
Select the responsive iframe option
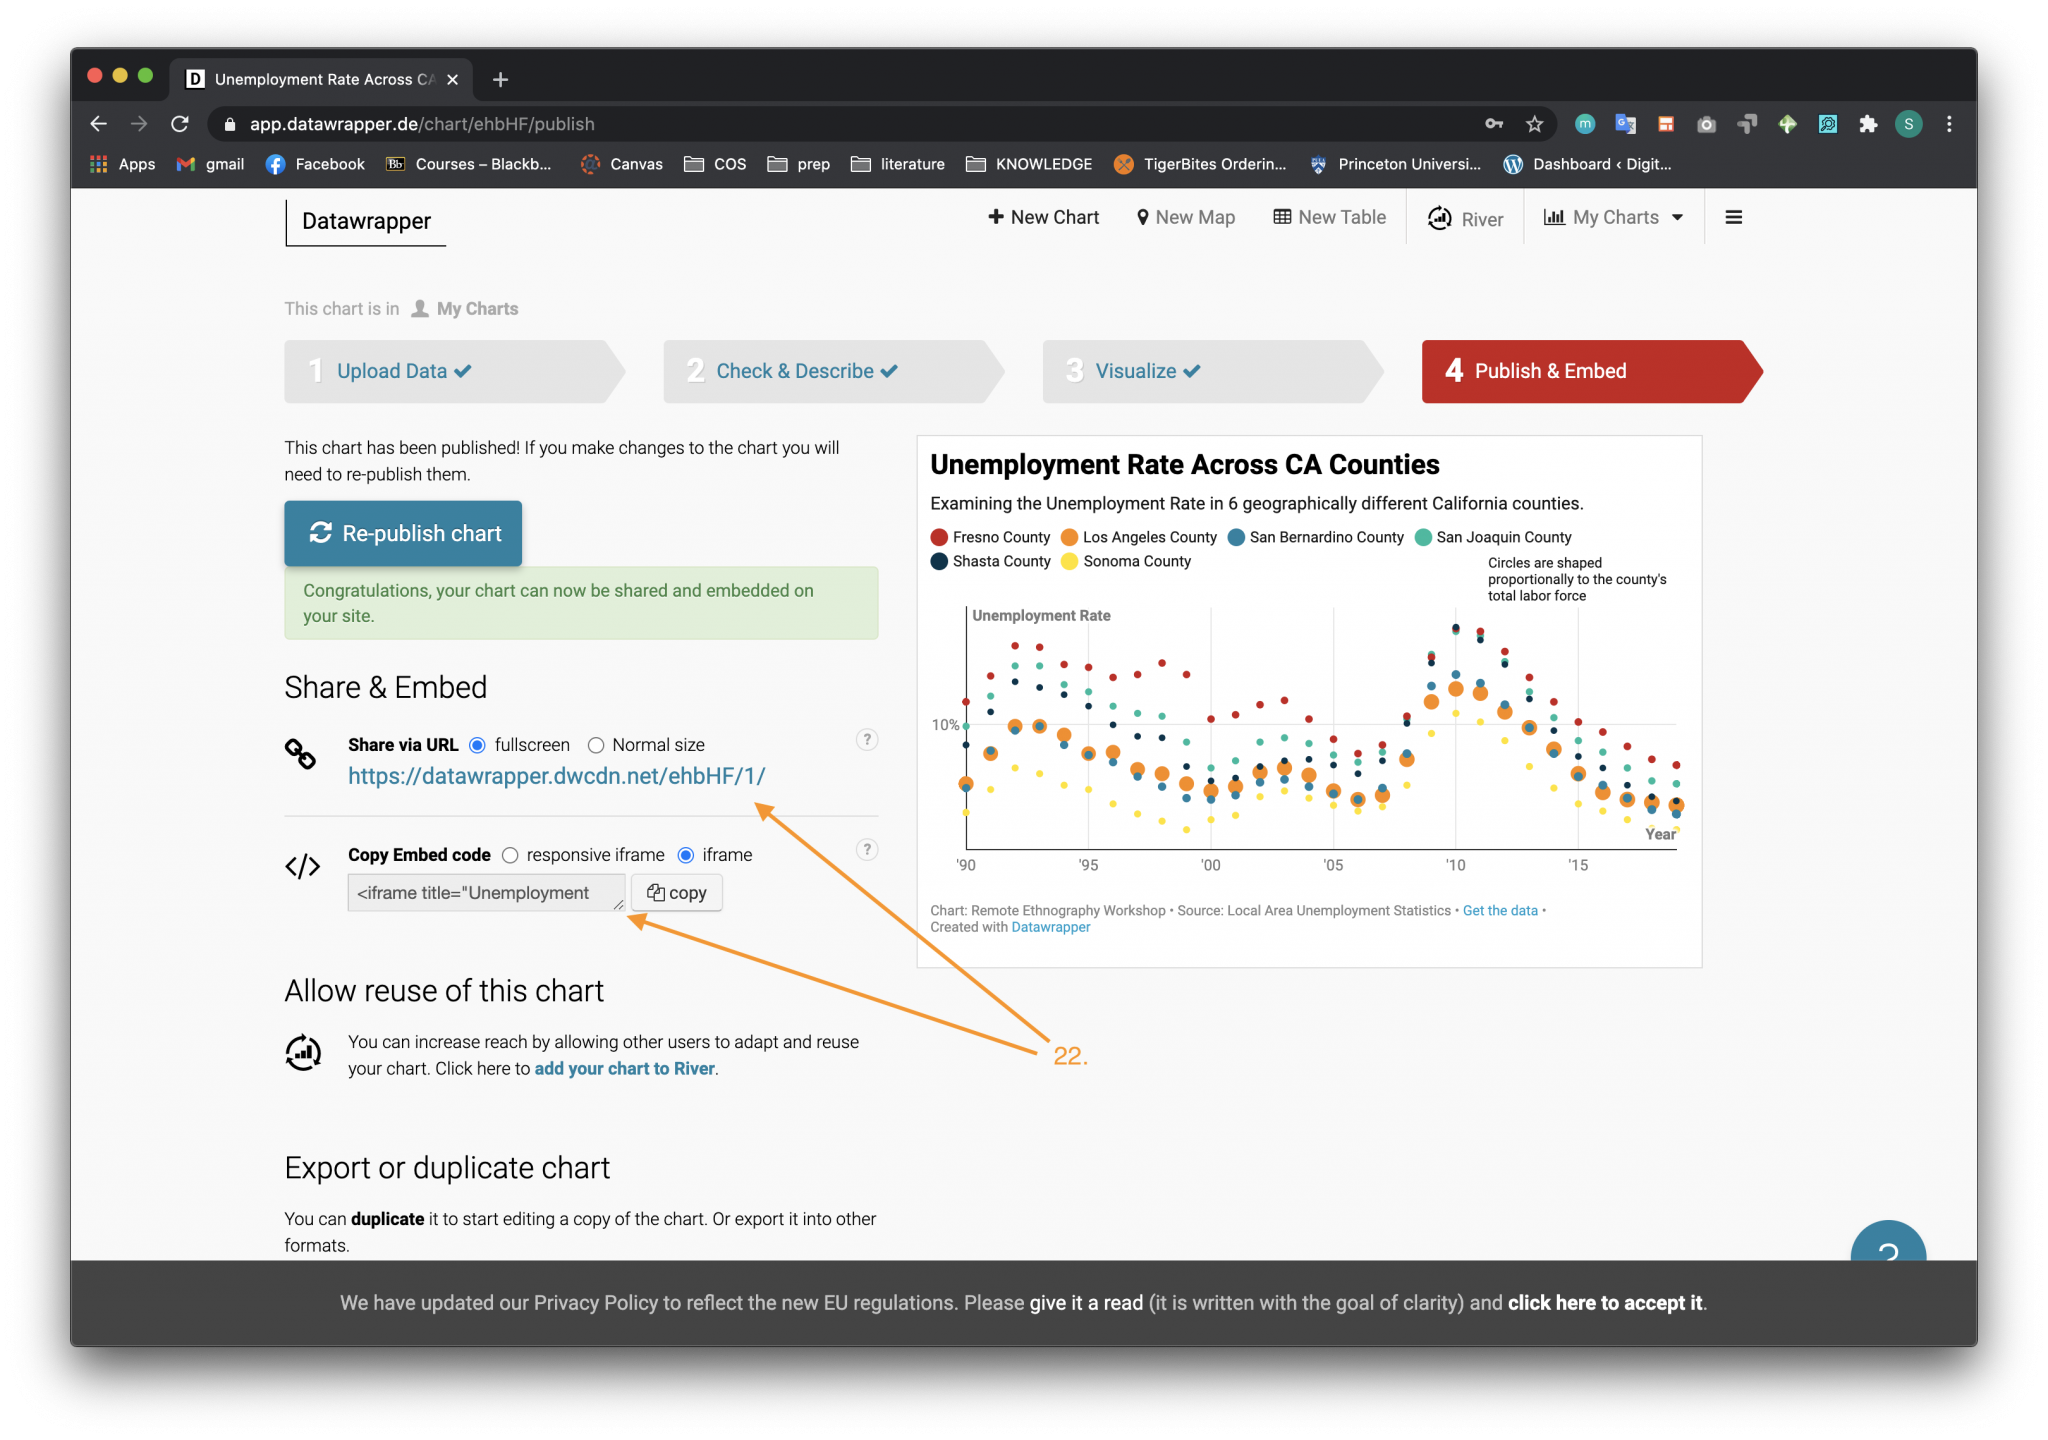(x=510, y=855)
